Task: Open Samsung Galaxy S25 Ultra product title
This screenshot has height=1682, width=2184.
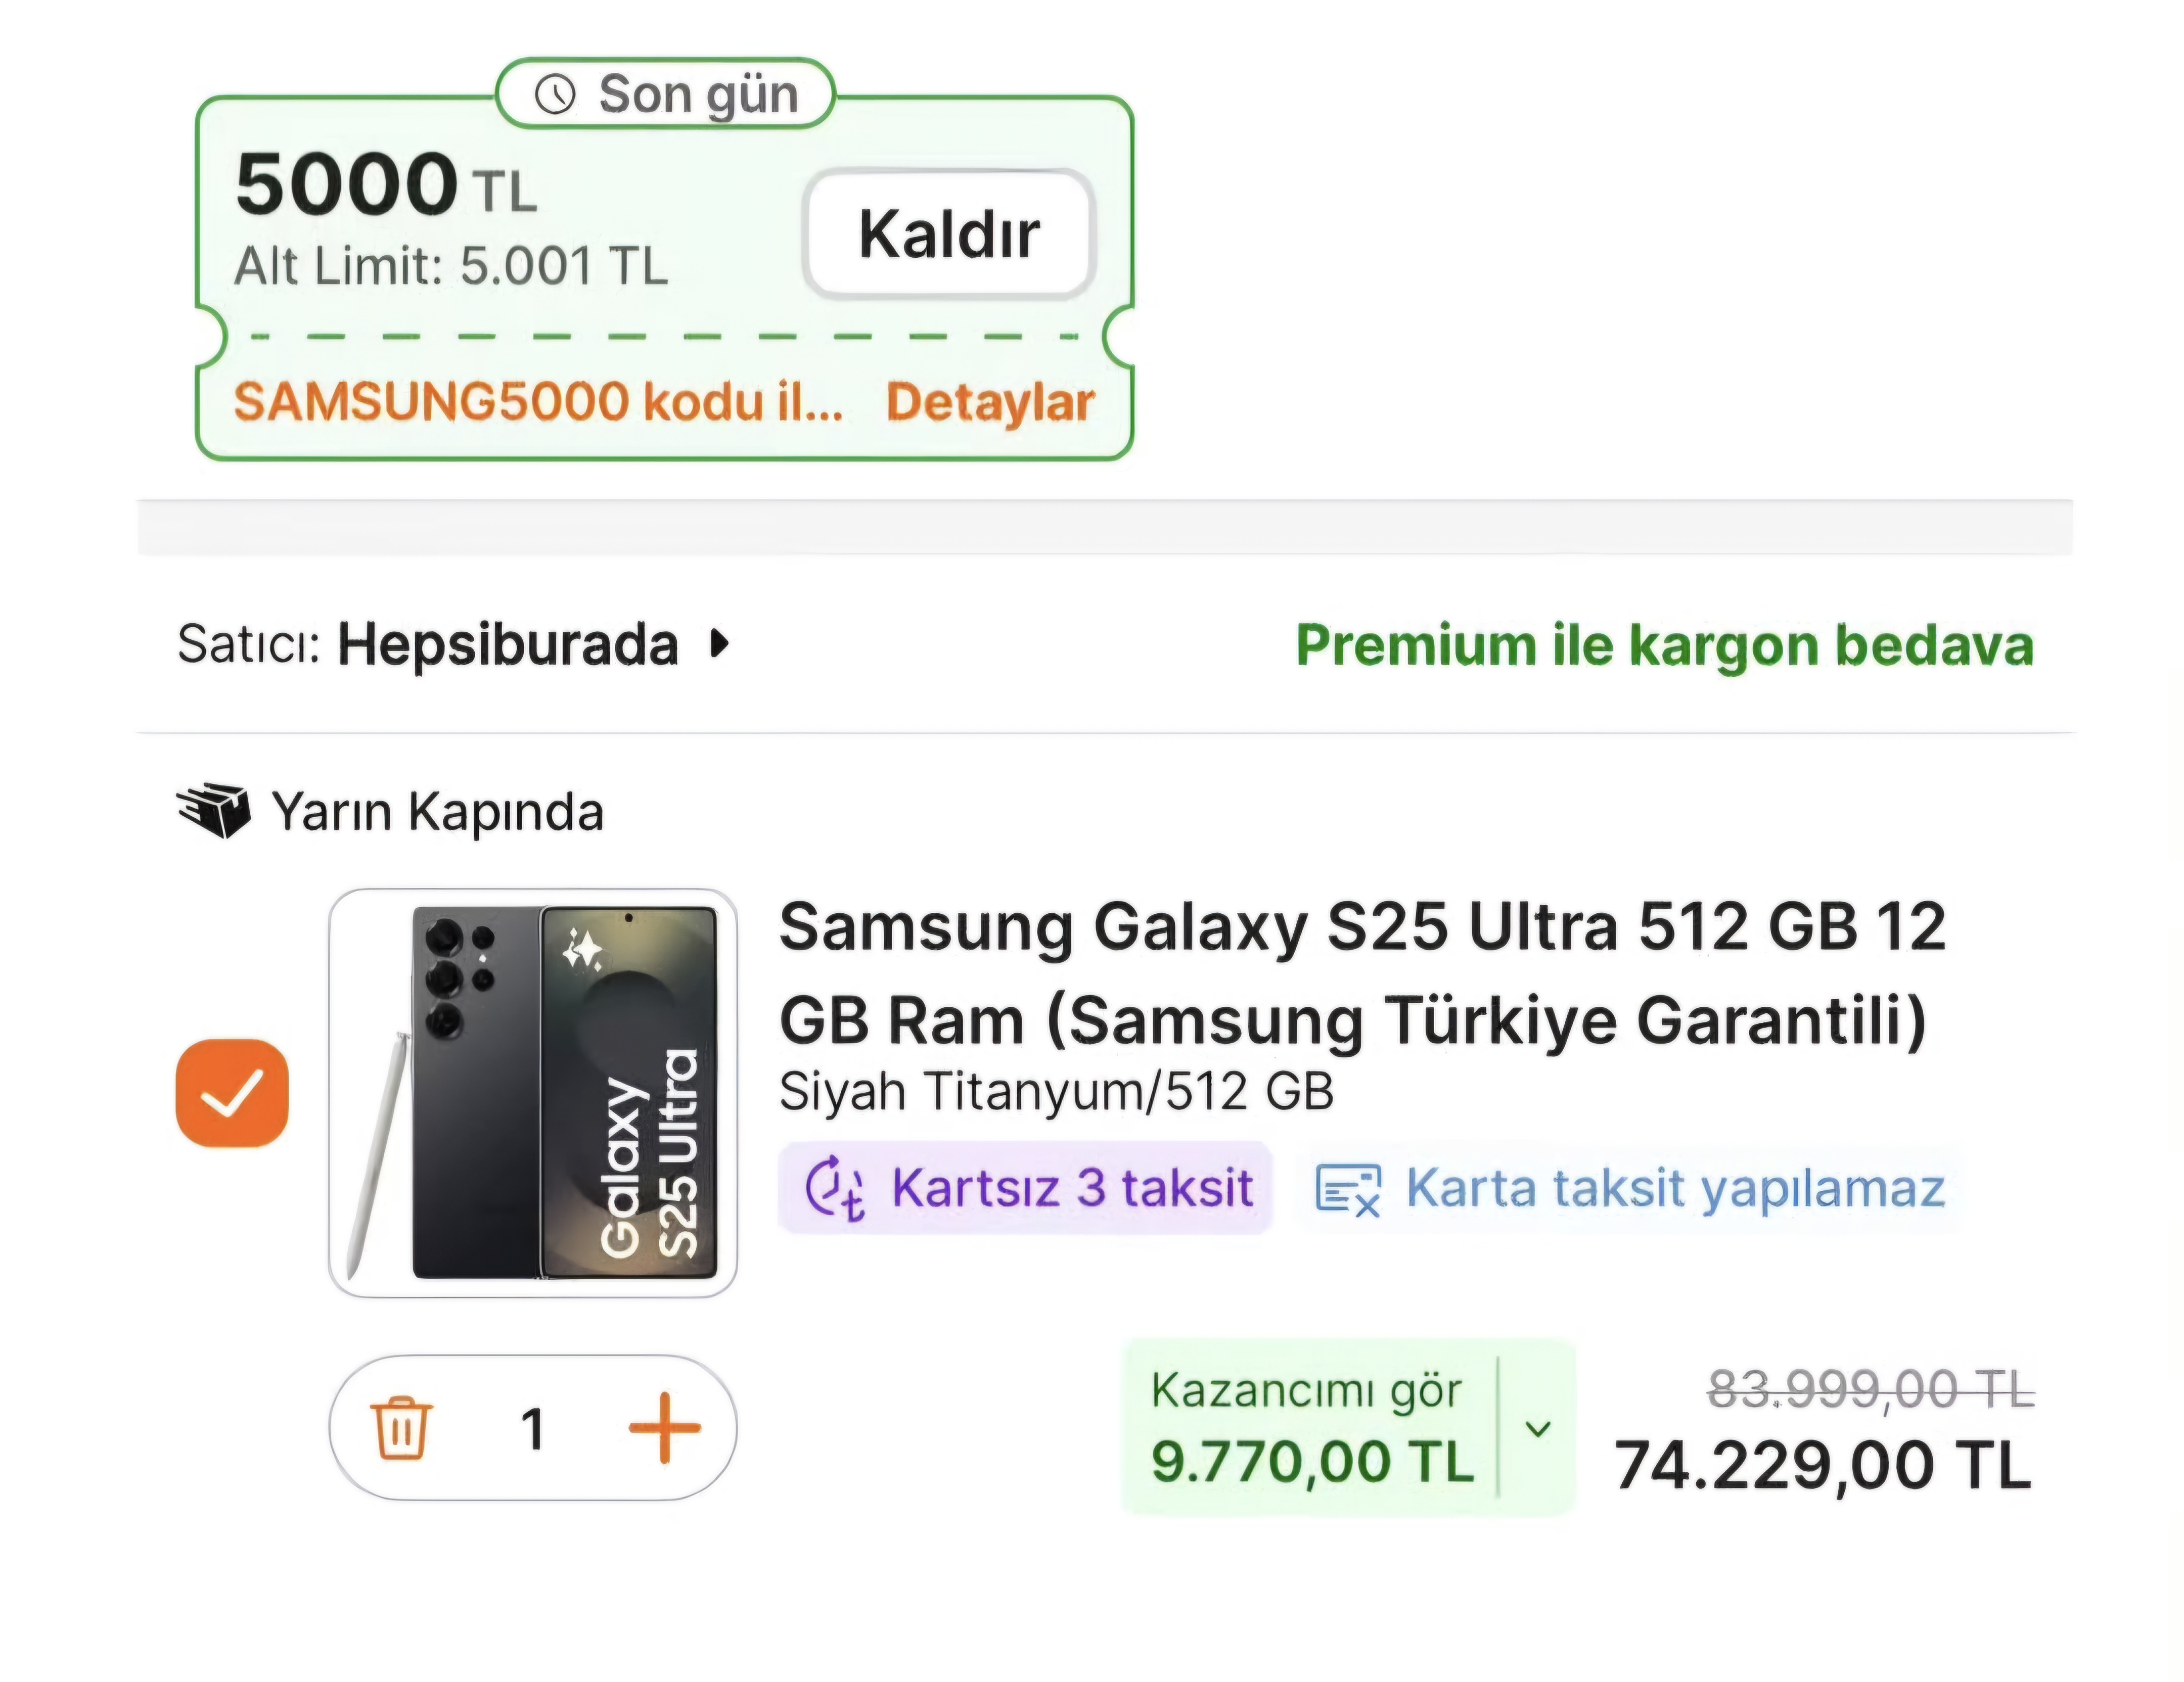Action: tap(1362, 973)
